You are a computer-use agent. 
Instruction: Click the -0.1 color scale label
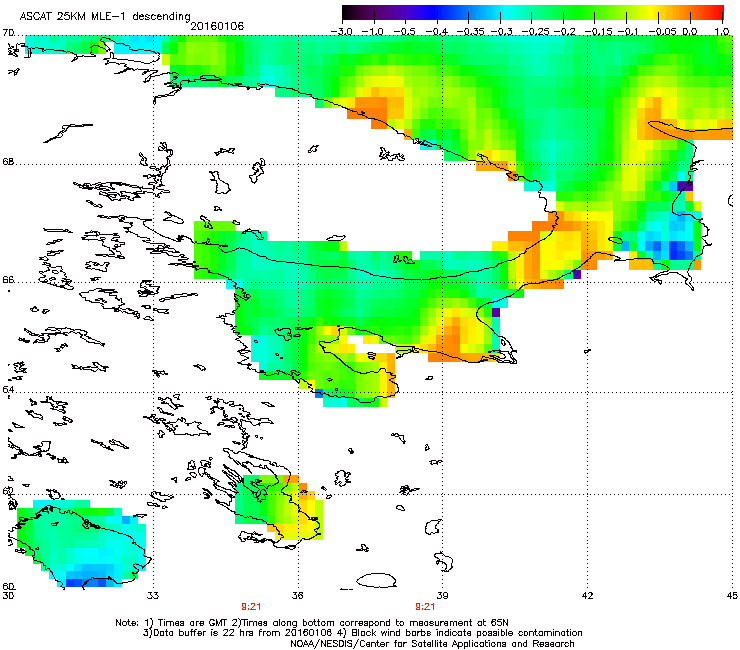(628, 31)
